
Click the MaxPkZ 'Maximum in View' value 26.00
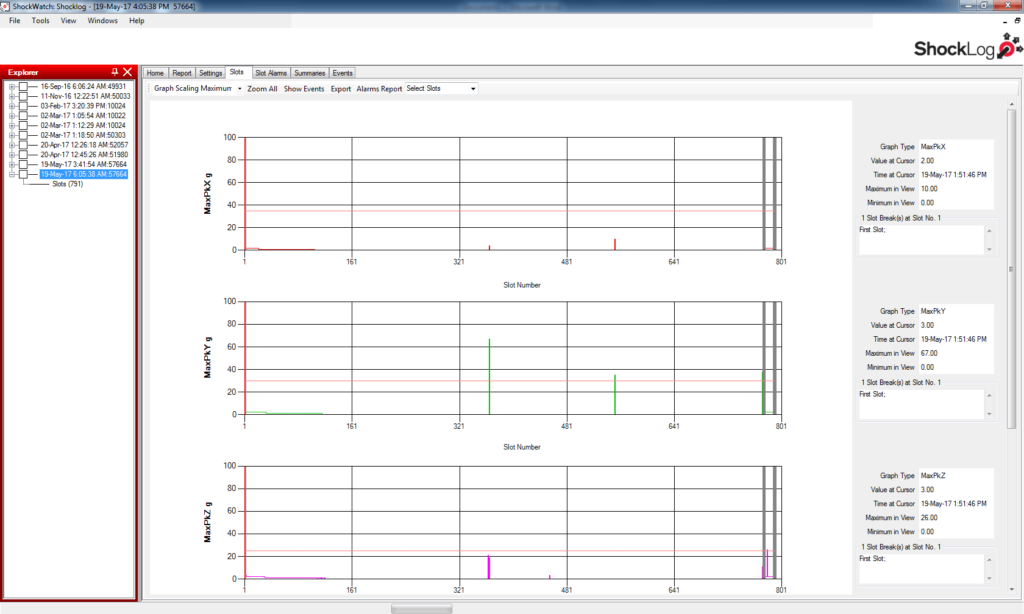pos(929,518)
